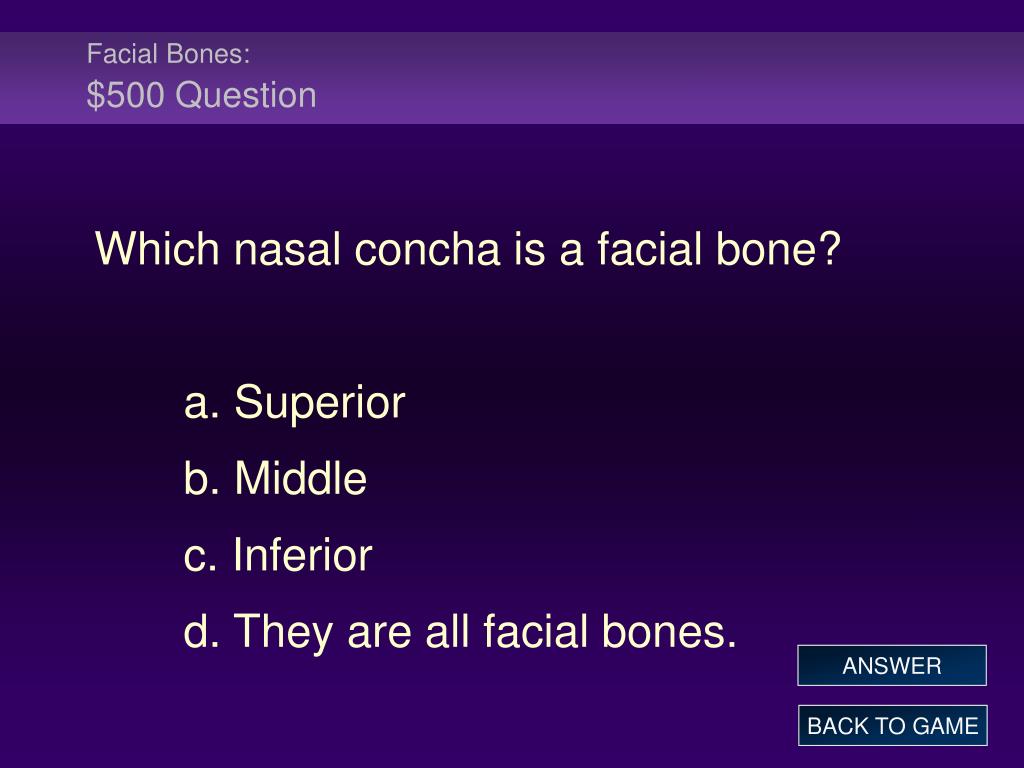Image resolution: width=1024 pixels, height=768 pixels.
Task: Click the word bones. ending option d
Action: click(x=669, y=632)
